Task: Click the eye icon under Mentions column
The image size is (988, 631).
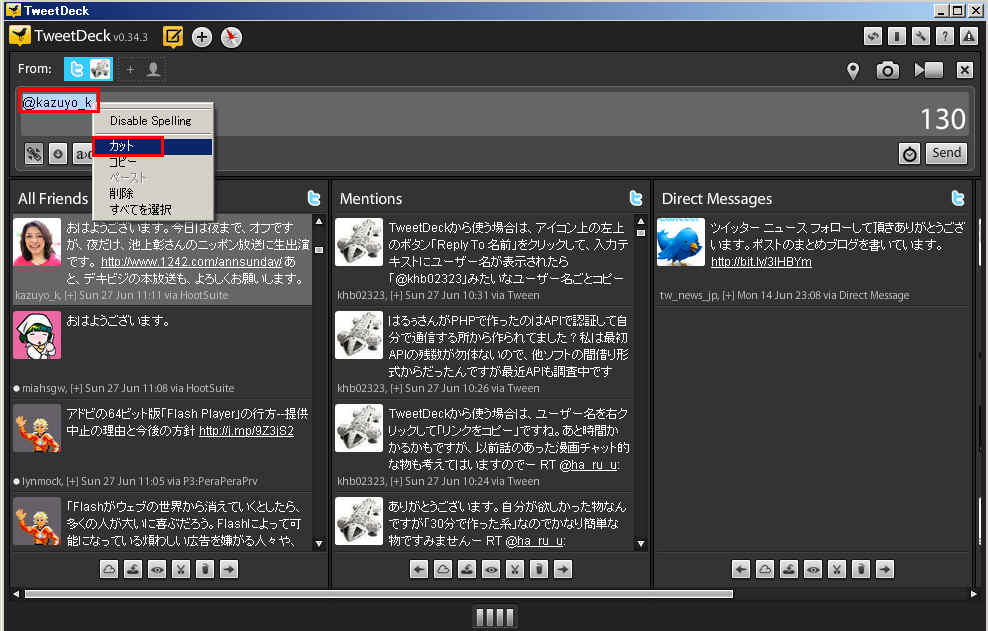Action: (x=491, y=570)
